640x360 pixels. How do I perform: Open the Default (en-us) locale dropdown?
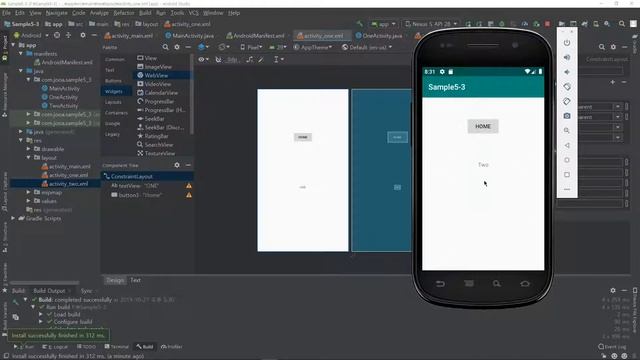tap(367, 47)
